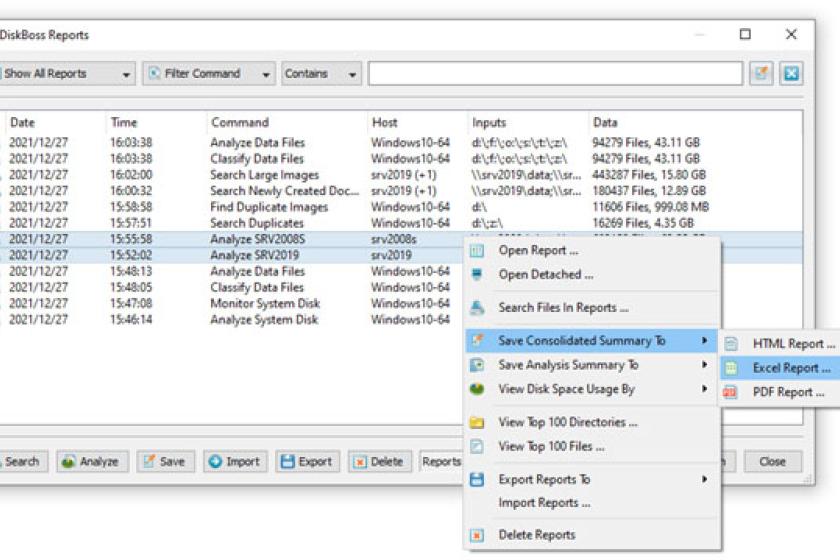Expand Save Analysis Summary To submenu arrow
840x560 pixels.
coord(704,364)
